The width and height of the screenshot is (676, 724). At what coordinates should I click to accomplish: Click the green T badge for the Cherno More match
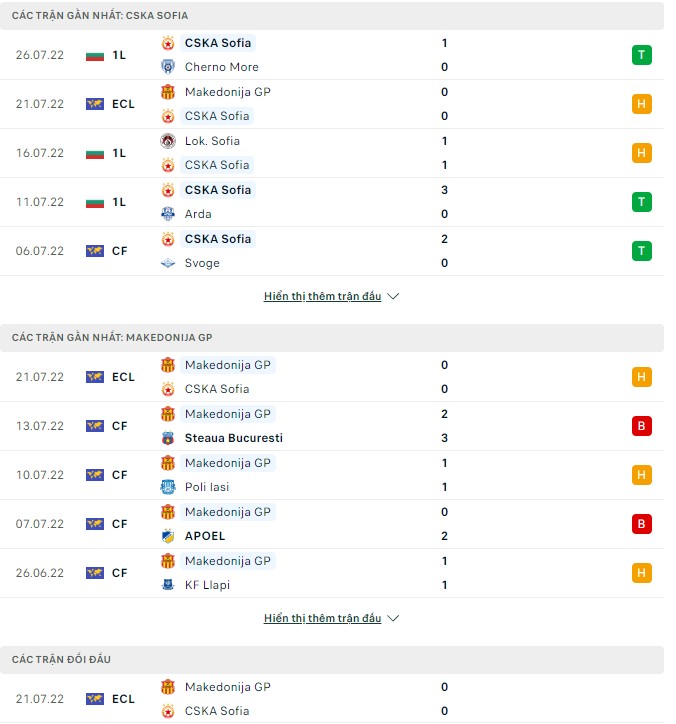(641, 55)
